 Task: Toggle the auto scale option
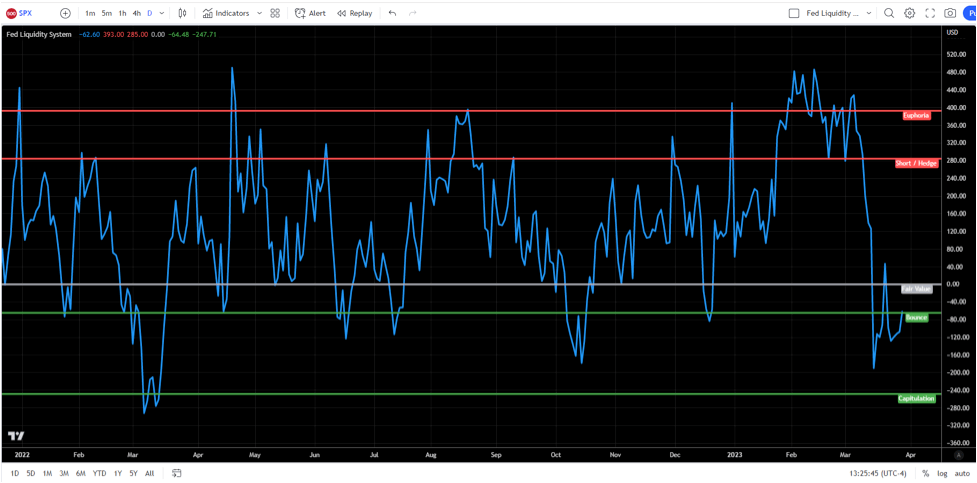pyautogui.click(x=962, y=473)
